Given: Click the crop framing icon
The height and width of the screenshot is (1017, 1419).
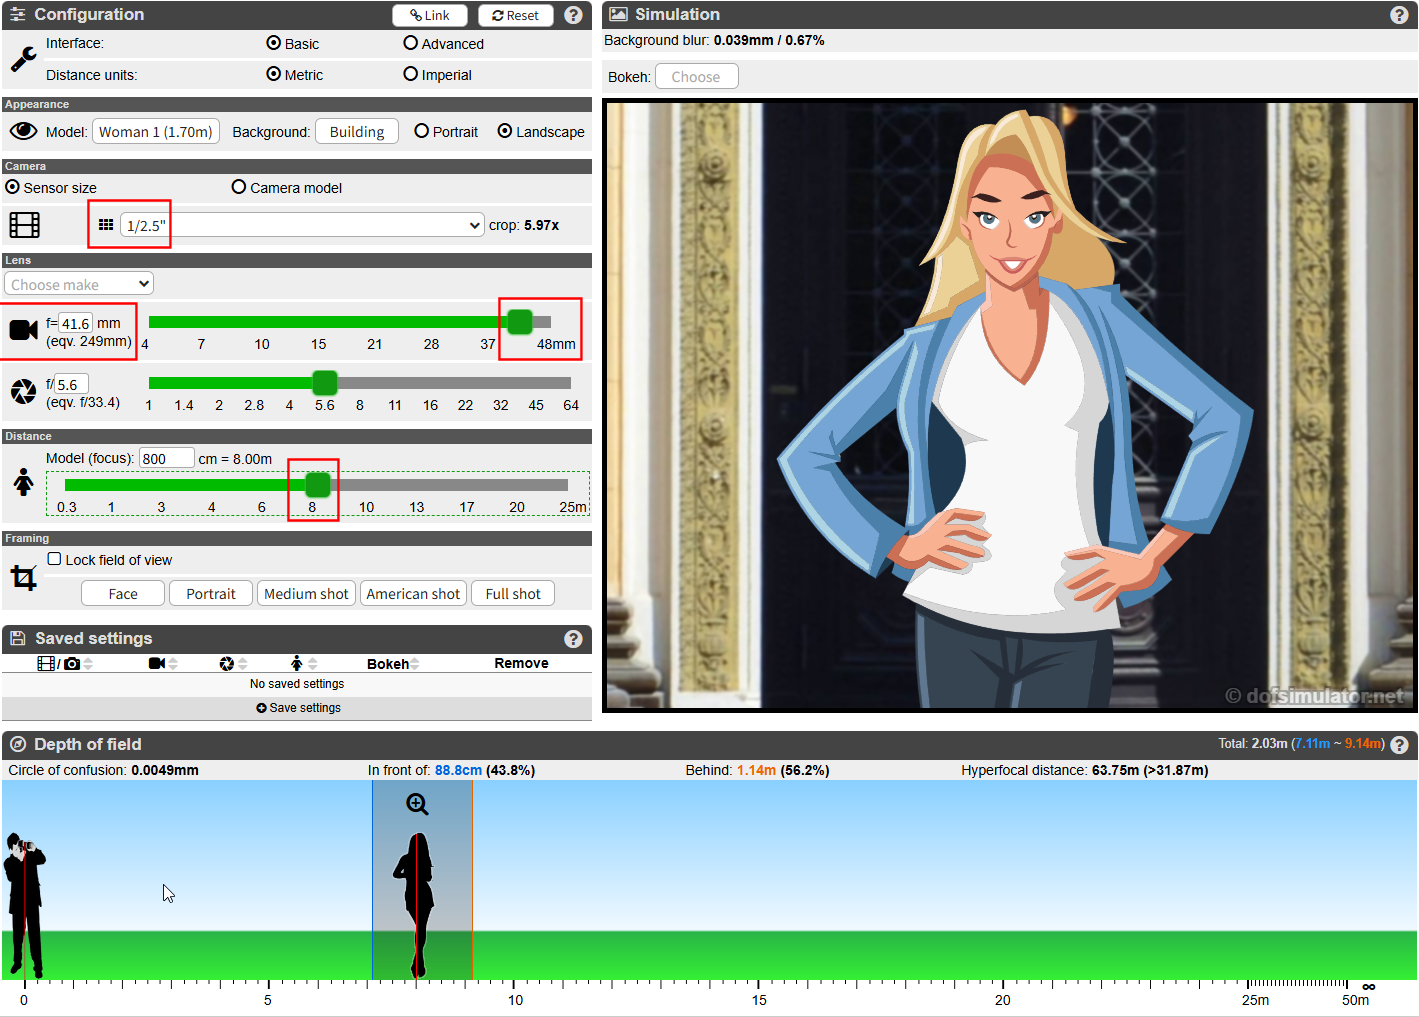Looking at the screenshot, I should tap(24, 578).
